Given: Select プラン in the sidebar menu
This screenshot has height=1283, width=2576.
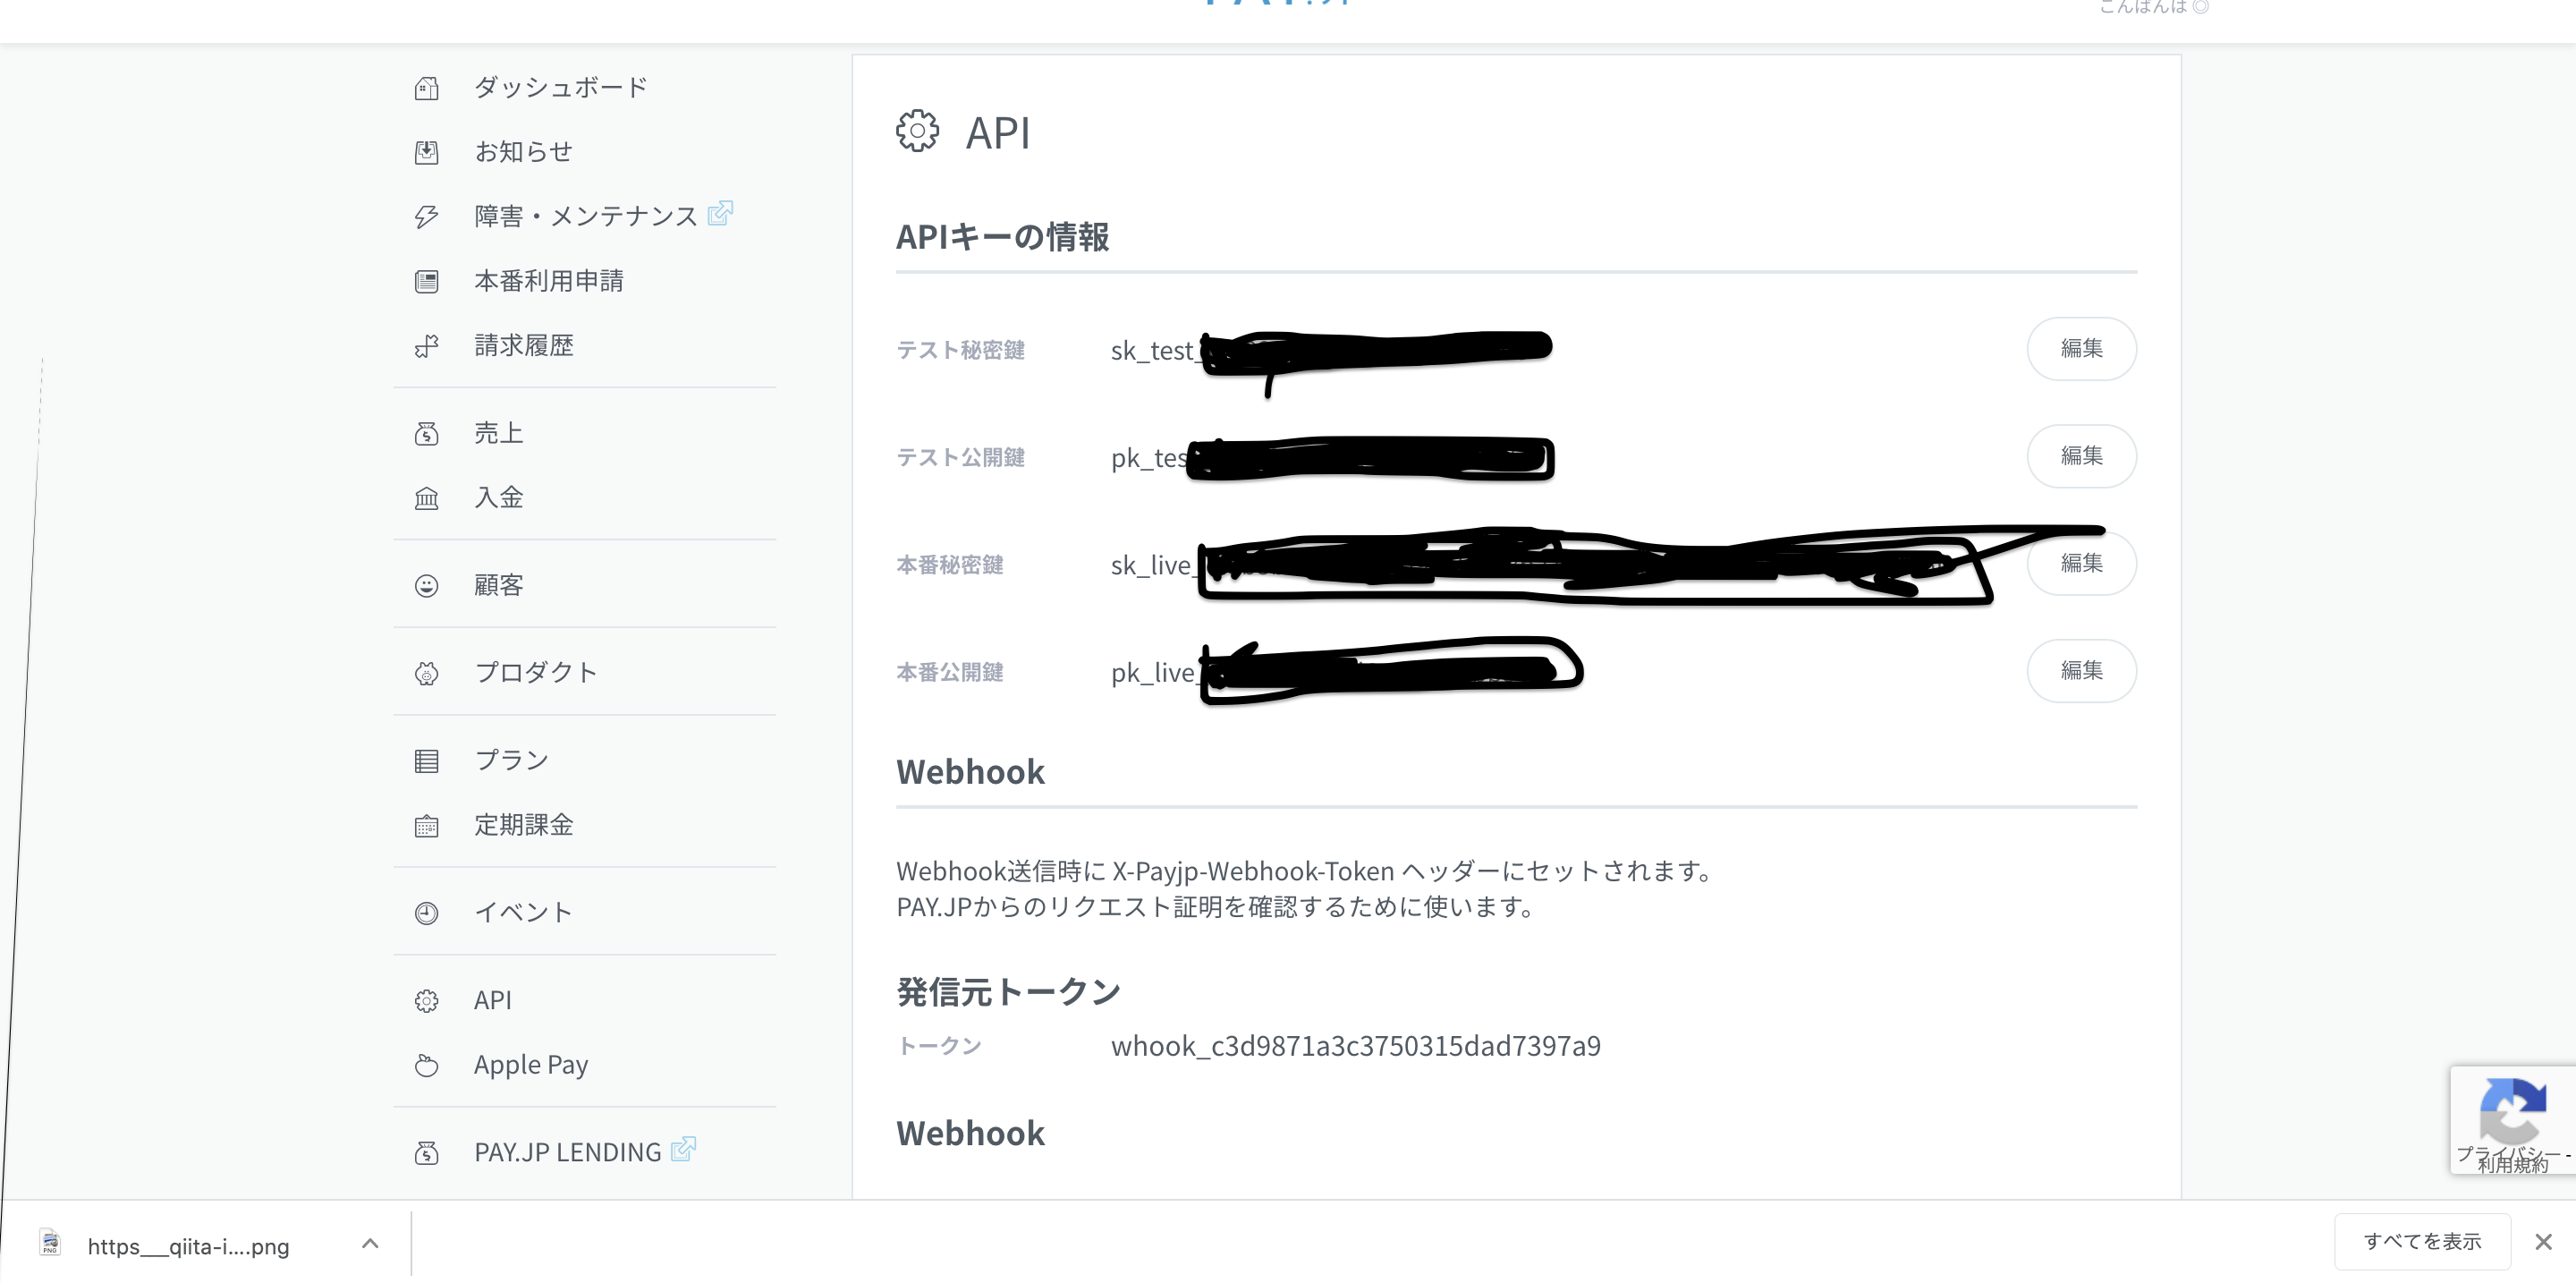Looking at the screenshot, I should (x=510, y=759).
